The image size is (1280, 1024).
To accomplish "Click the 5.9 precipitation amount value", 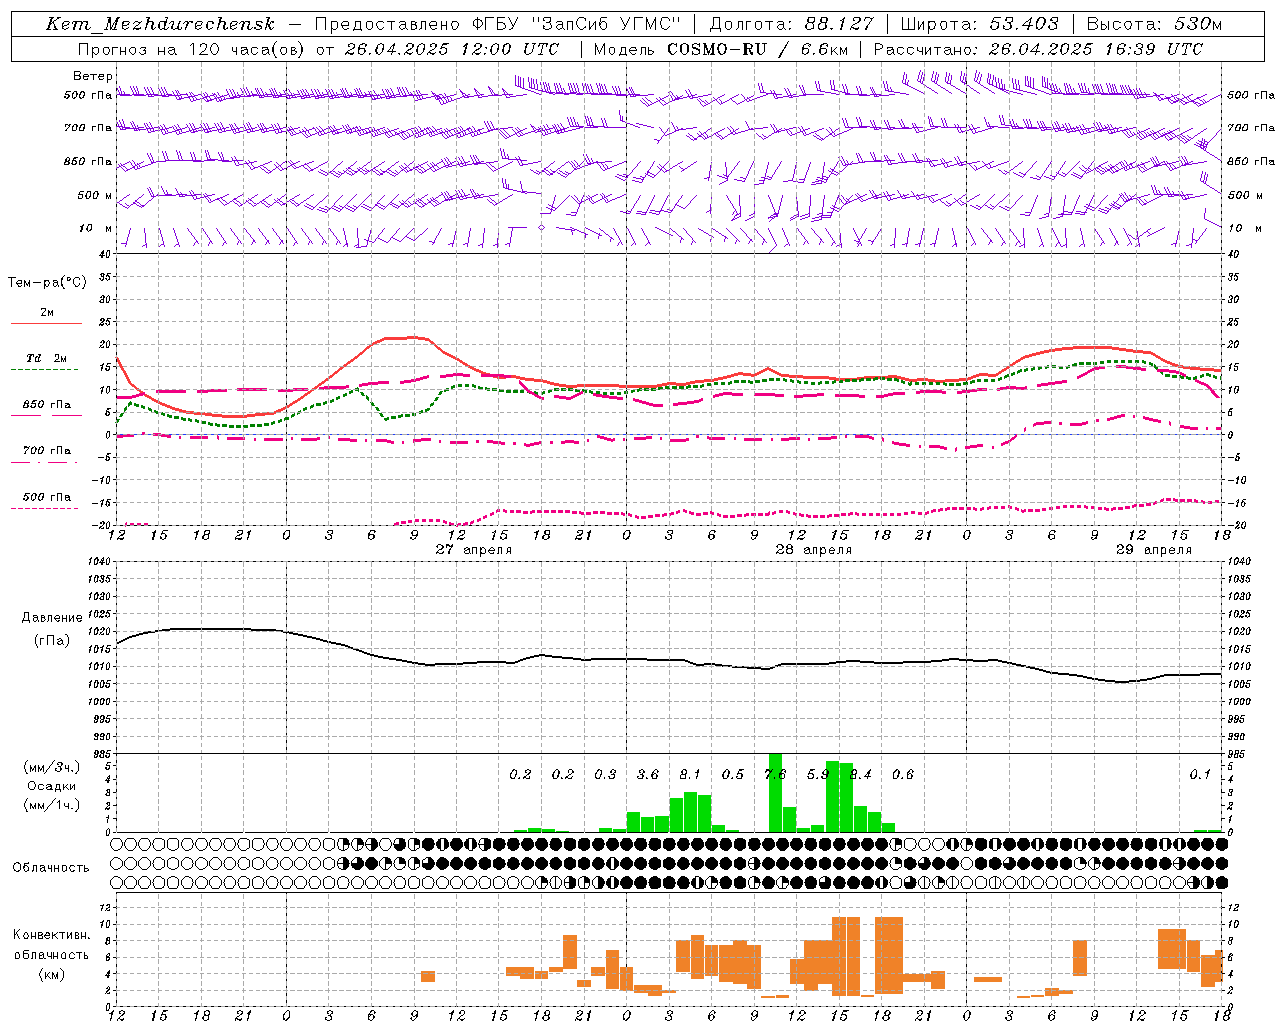I will (818, 775).
